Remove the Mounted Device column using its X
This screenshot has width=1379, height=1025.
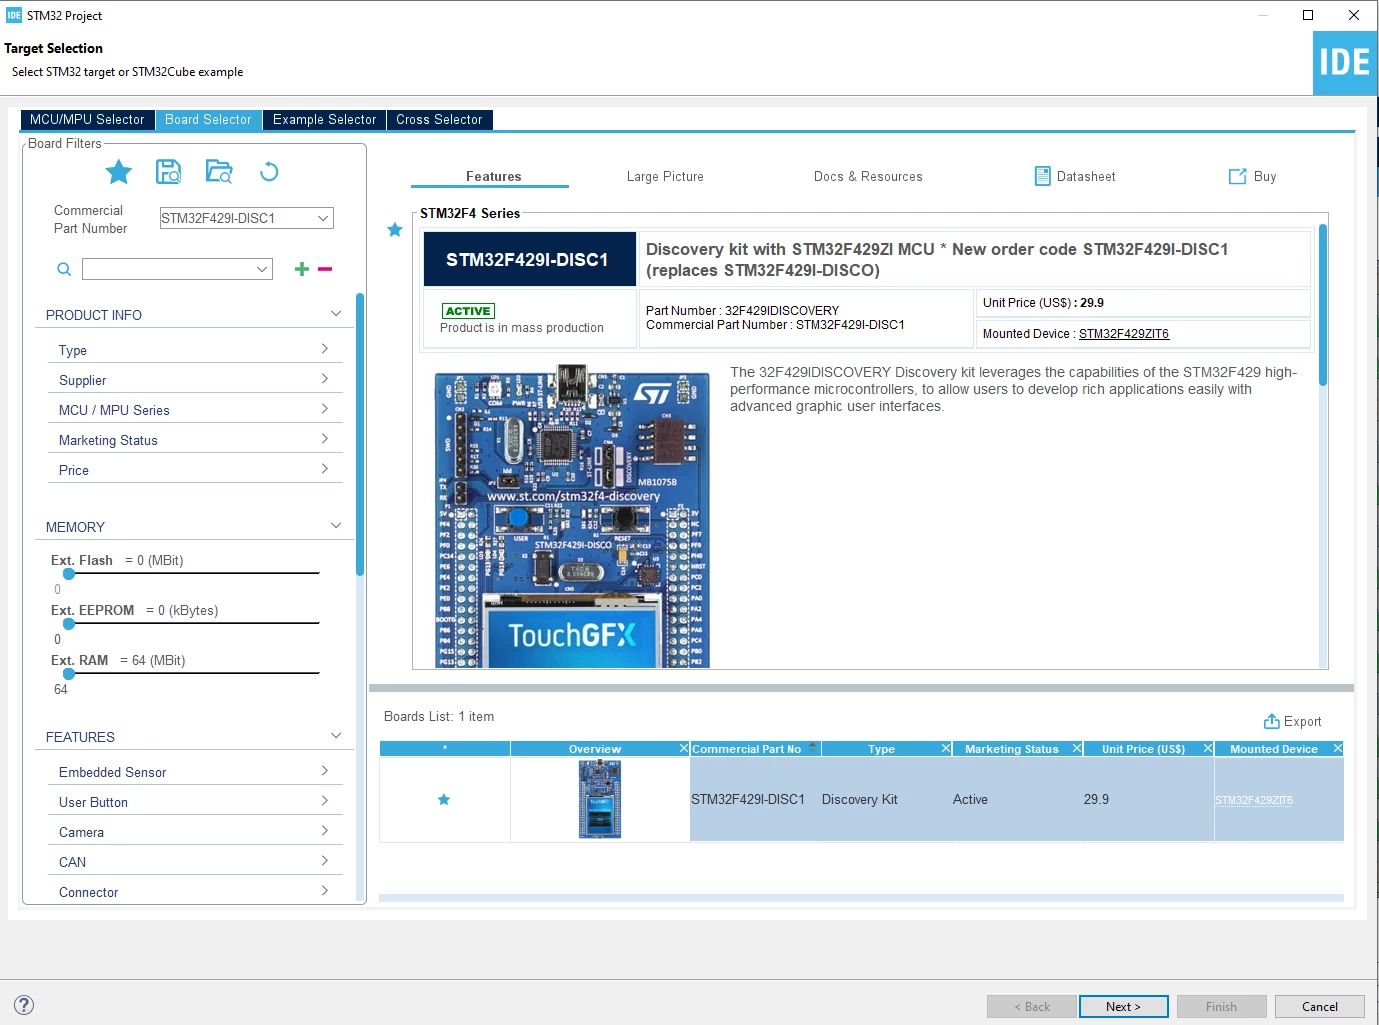pyautogui.click(x=1338, y=749)
